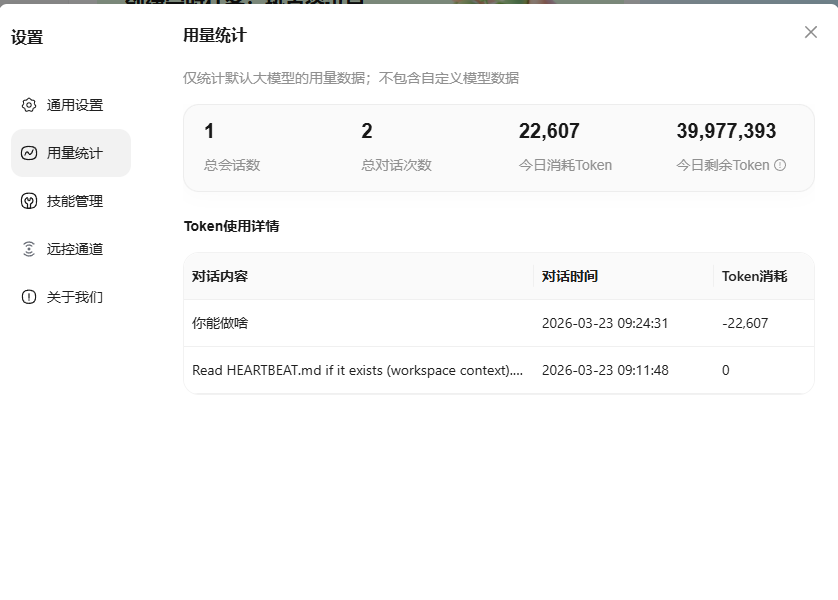838x600 pixels.
Task: Close the settings dialog with the X
Action: (810, 32)
